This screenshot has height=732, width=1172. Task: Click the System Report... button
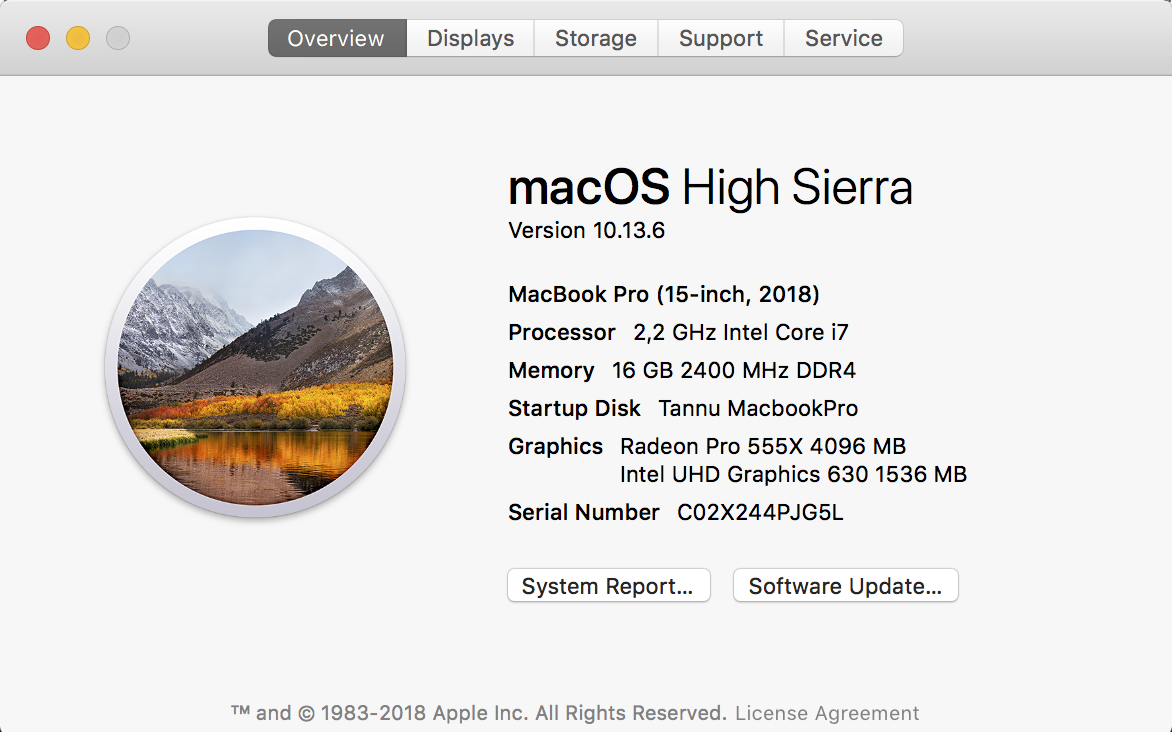(x=608, y=585)
